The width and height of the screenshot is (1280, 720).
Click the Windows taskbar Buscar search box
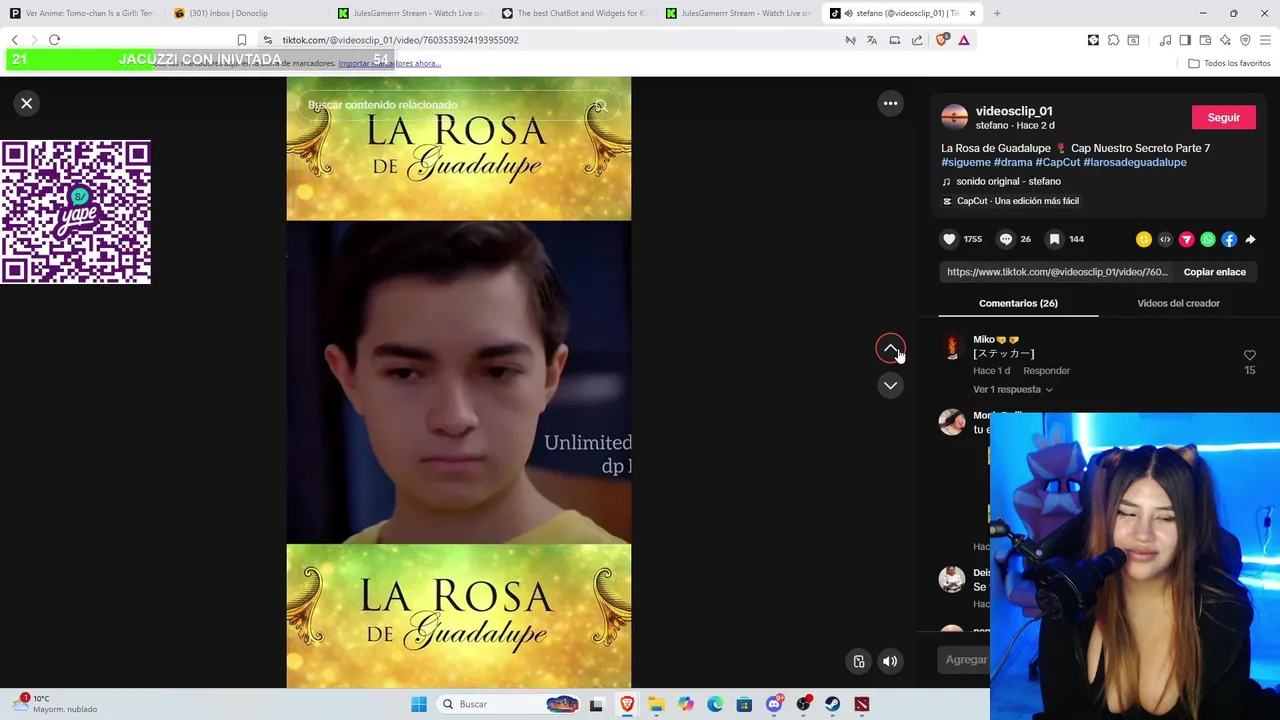pos(510,704)
